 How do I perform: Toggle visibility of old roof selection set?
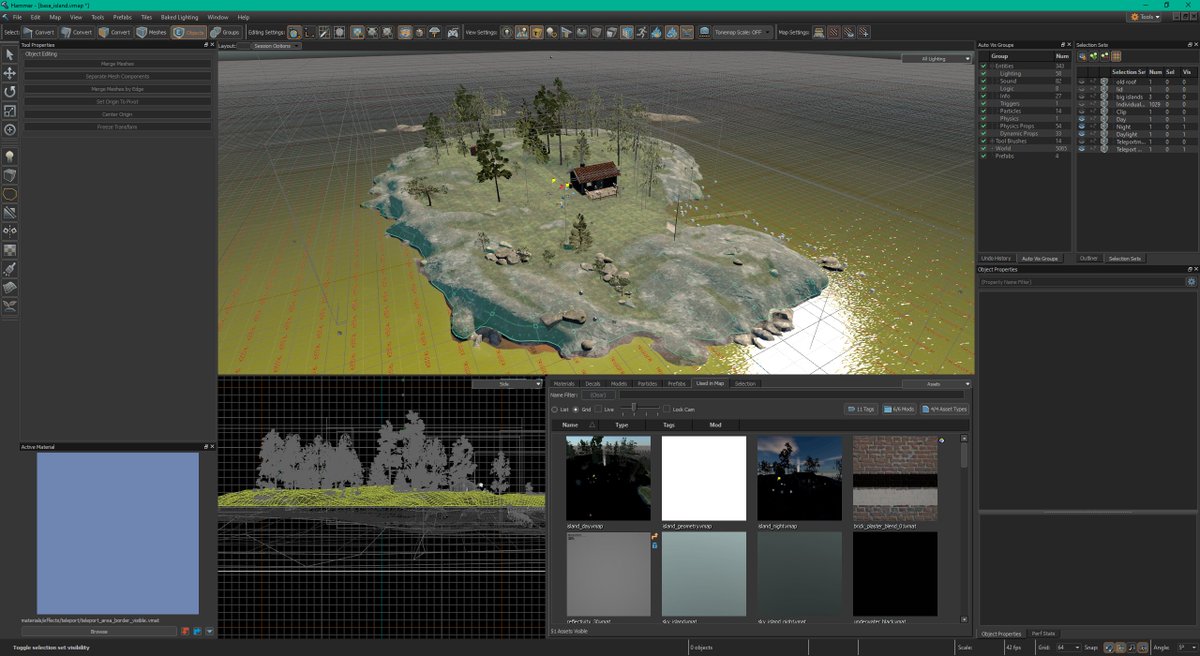tap(1082, 81)
